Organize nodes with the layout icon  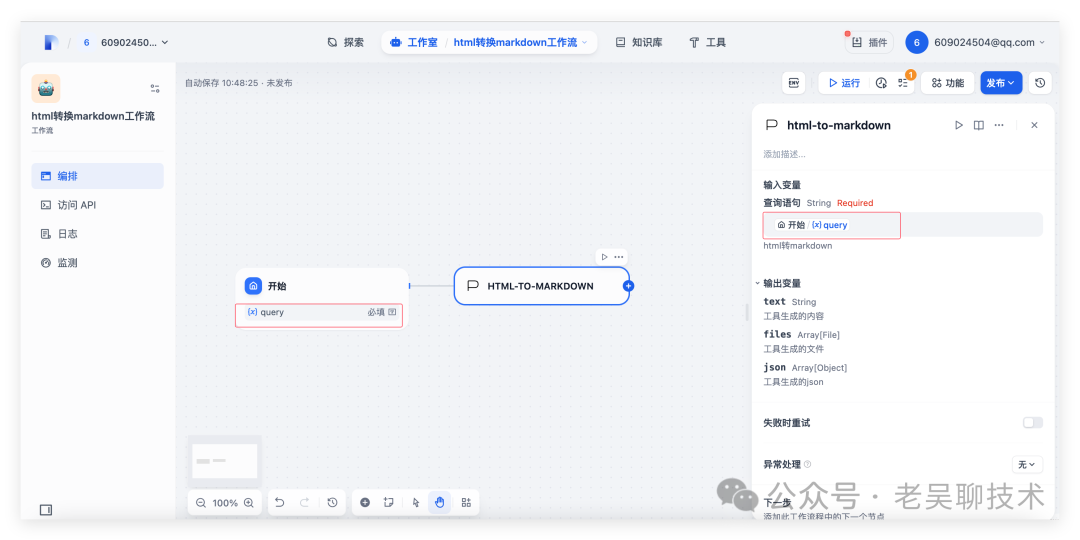(466, 503)
